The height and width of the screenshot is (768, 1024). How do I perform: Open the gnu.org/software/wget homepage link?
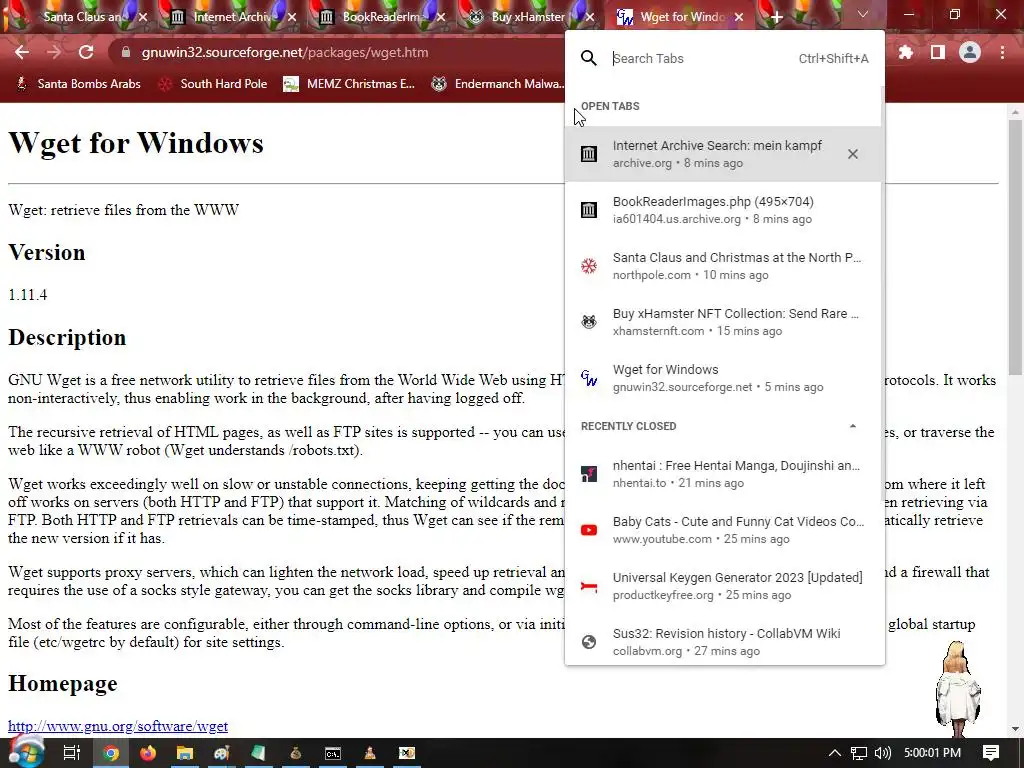click(118, 726)
